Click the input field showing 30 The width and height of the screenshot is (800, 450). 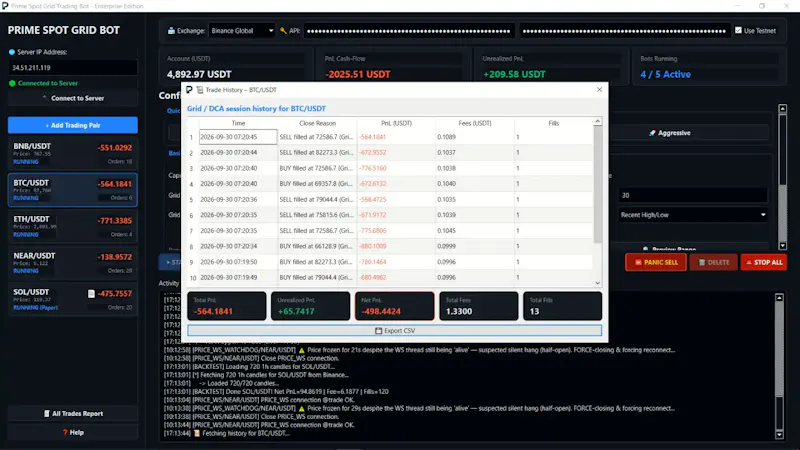point(693,195)
